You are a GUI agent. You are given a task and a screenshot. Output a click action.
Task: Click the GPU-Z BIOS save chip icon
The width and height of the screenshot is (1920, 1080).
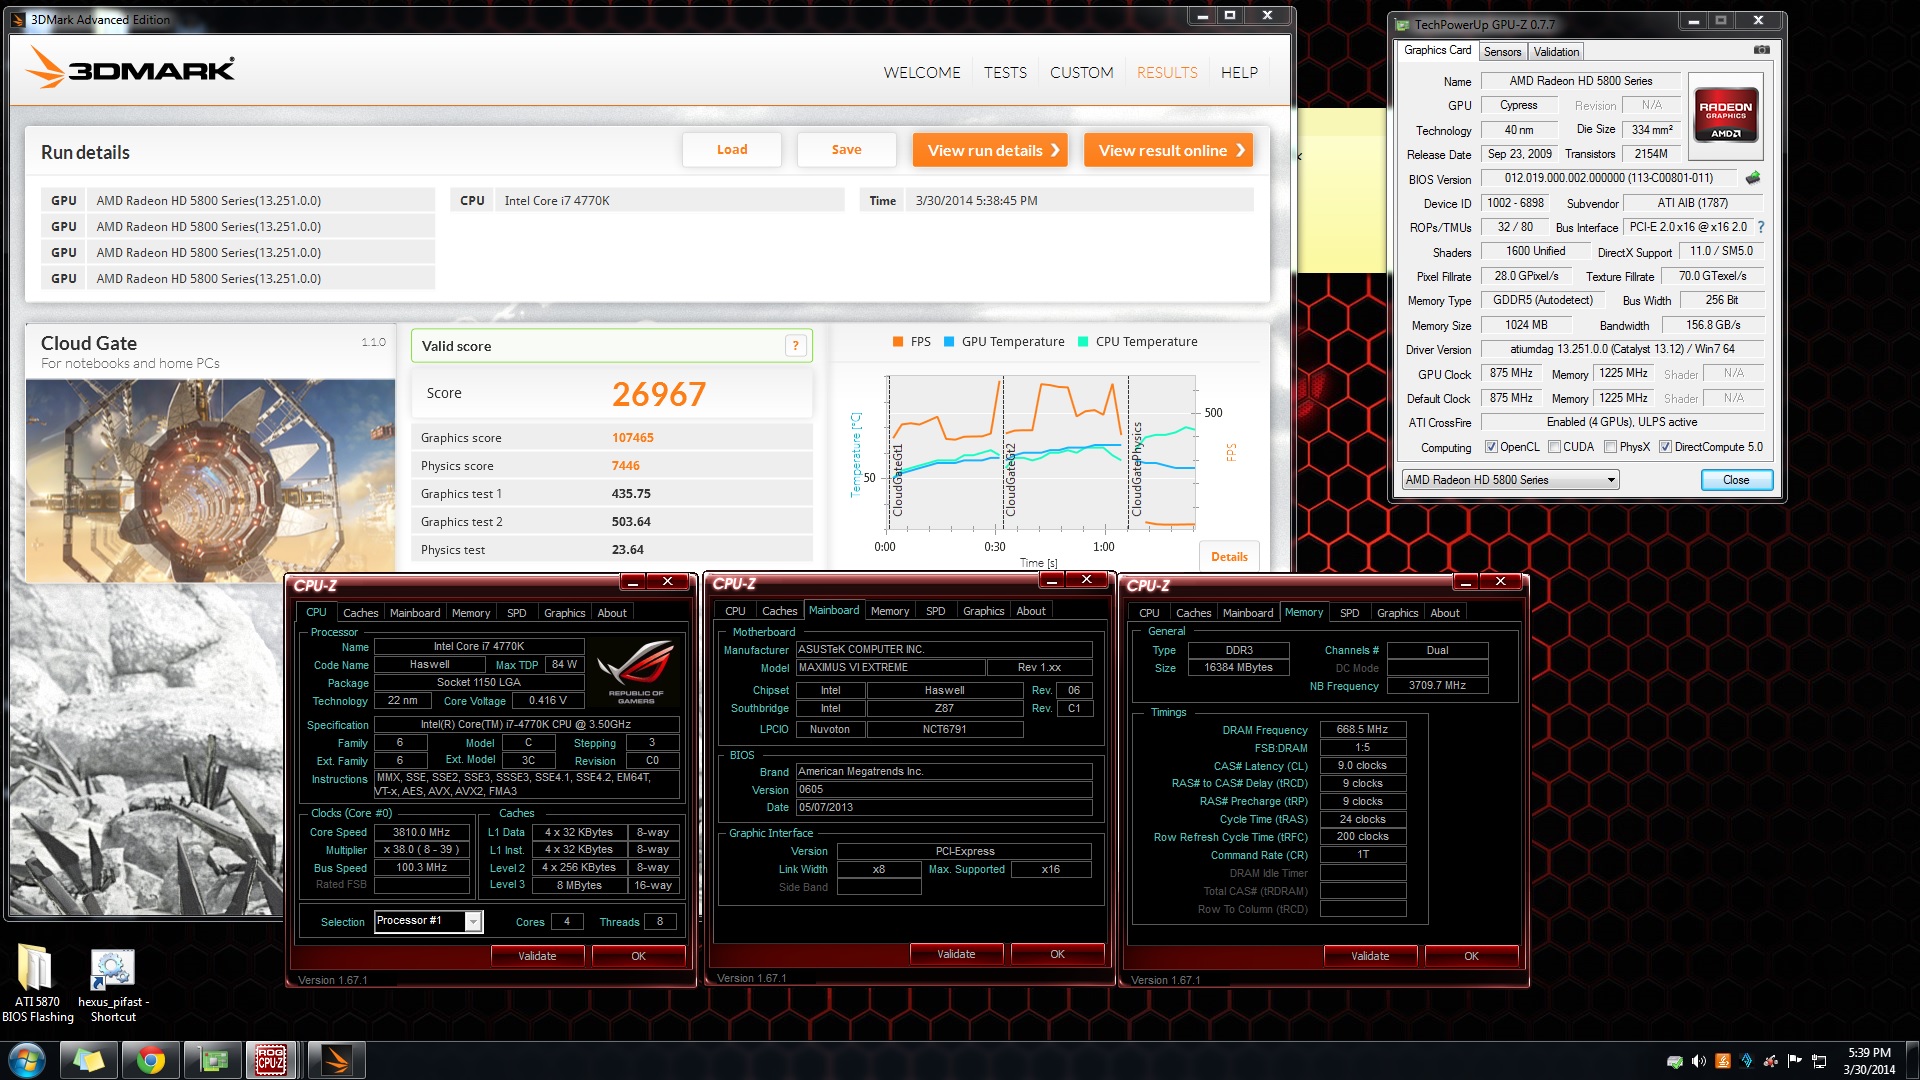(x=1753, y=178)
